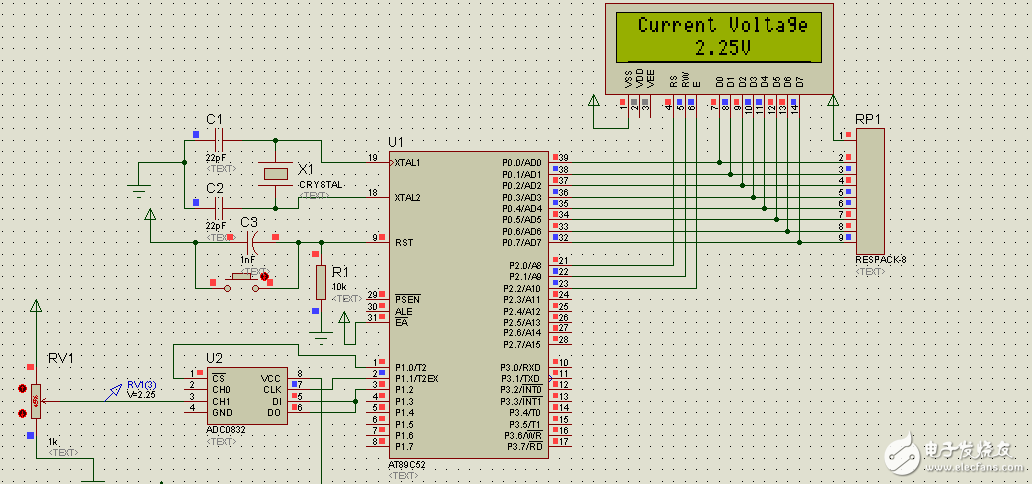Select capacitor C2 symbol
Viewport: 1032px width, 484px height.
(219, 208)
